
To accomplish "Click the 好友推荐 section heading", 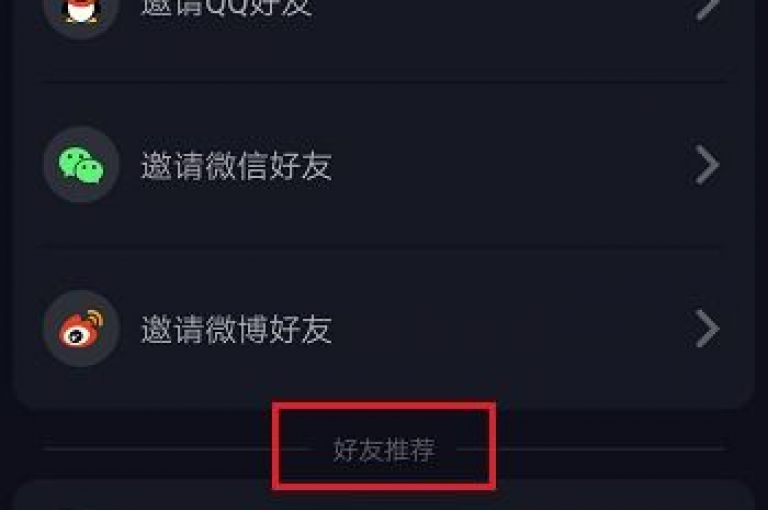I will coord(384,449).
